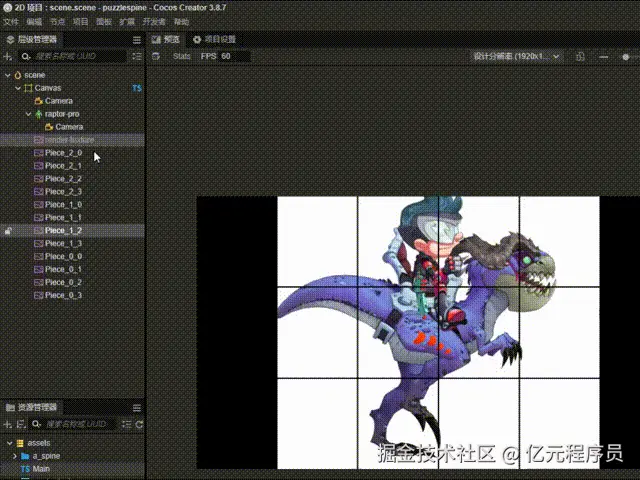Select the 资源管理器 panel tab
This screenshot has width=640, height=480.
[32, 407]
